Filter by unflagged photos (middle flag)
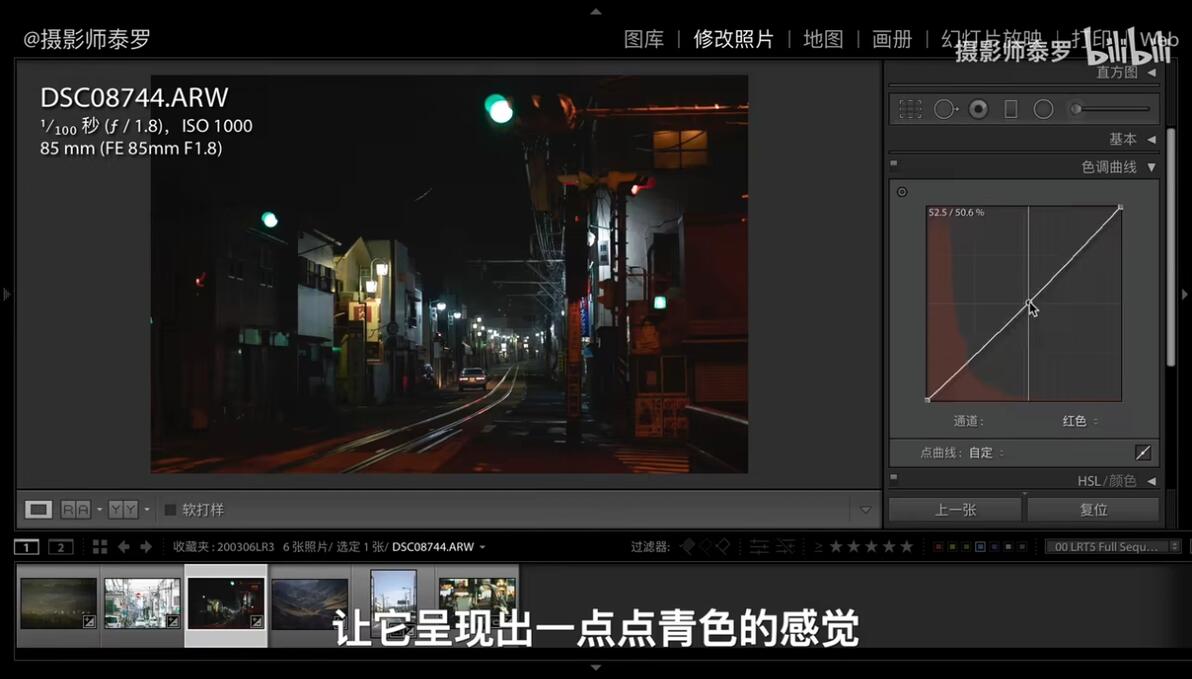The image size is (1192, 679). click(x=705, y=546)
